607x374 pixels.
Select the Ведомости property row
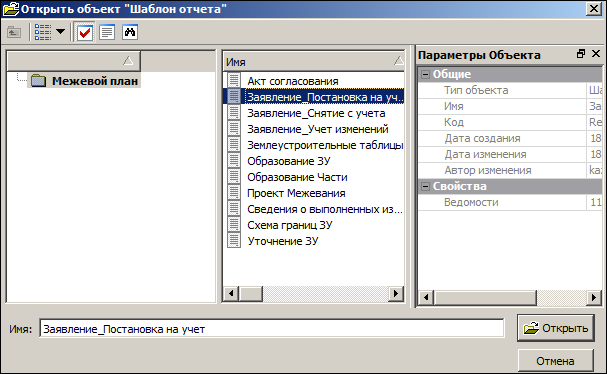[510, 202]
